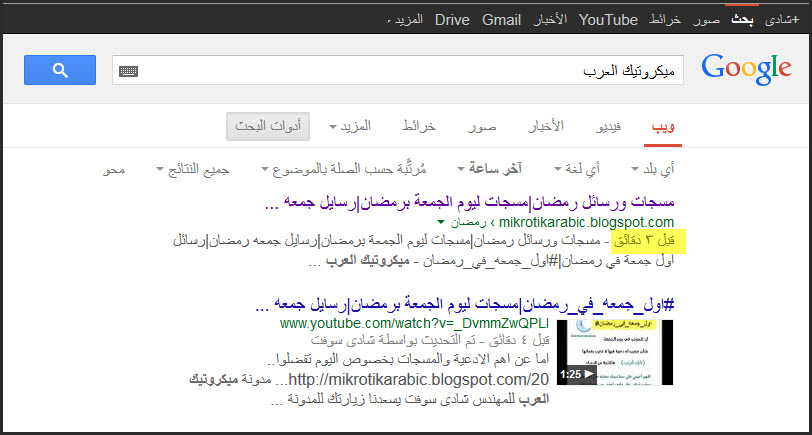Click the www.youtube.com/watch URL
812x435 pixels.
coord(414,324)
